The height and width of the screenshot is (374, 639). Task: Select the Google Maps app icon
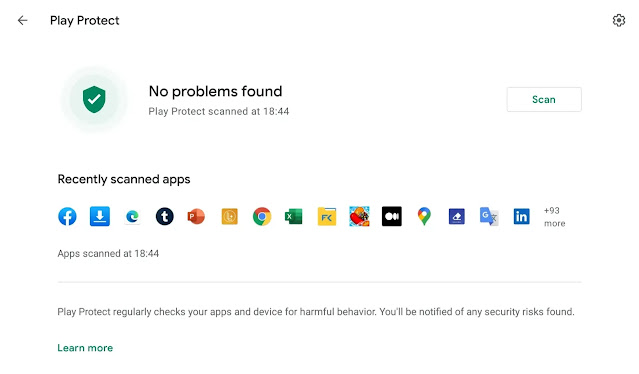[x=424, y=216]
